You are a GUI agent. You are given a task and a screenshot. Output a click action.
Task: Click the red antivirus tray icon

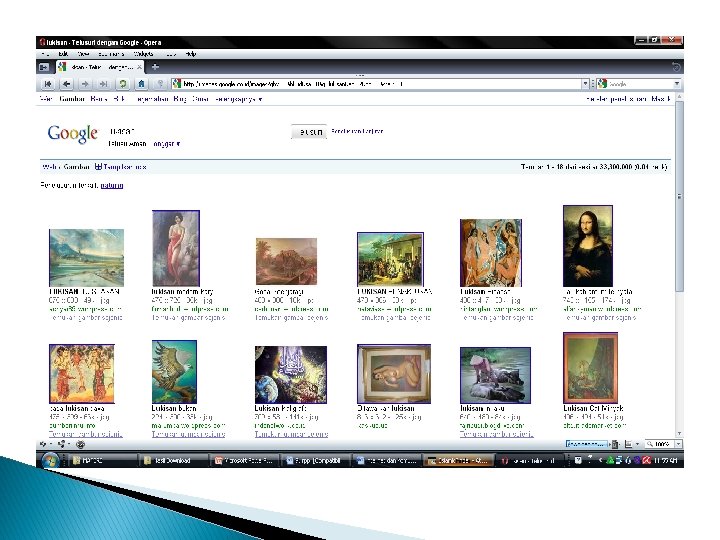tap(647, 460)
